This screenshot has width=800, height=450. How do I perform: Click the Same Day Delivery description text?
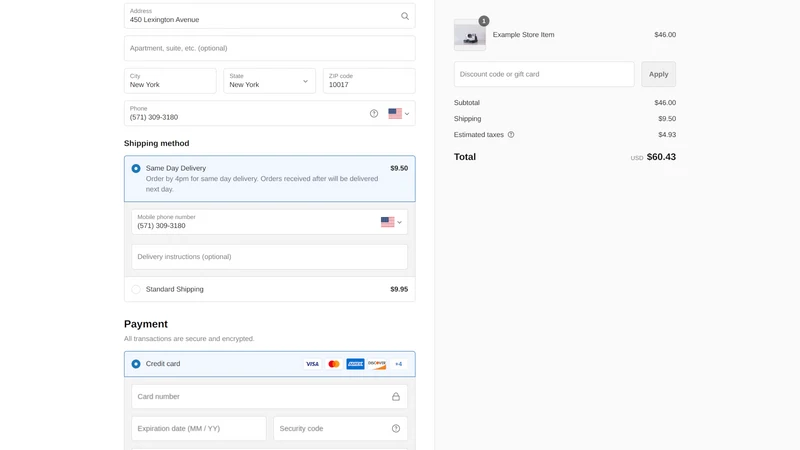262,184
